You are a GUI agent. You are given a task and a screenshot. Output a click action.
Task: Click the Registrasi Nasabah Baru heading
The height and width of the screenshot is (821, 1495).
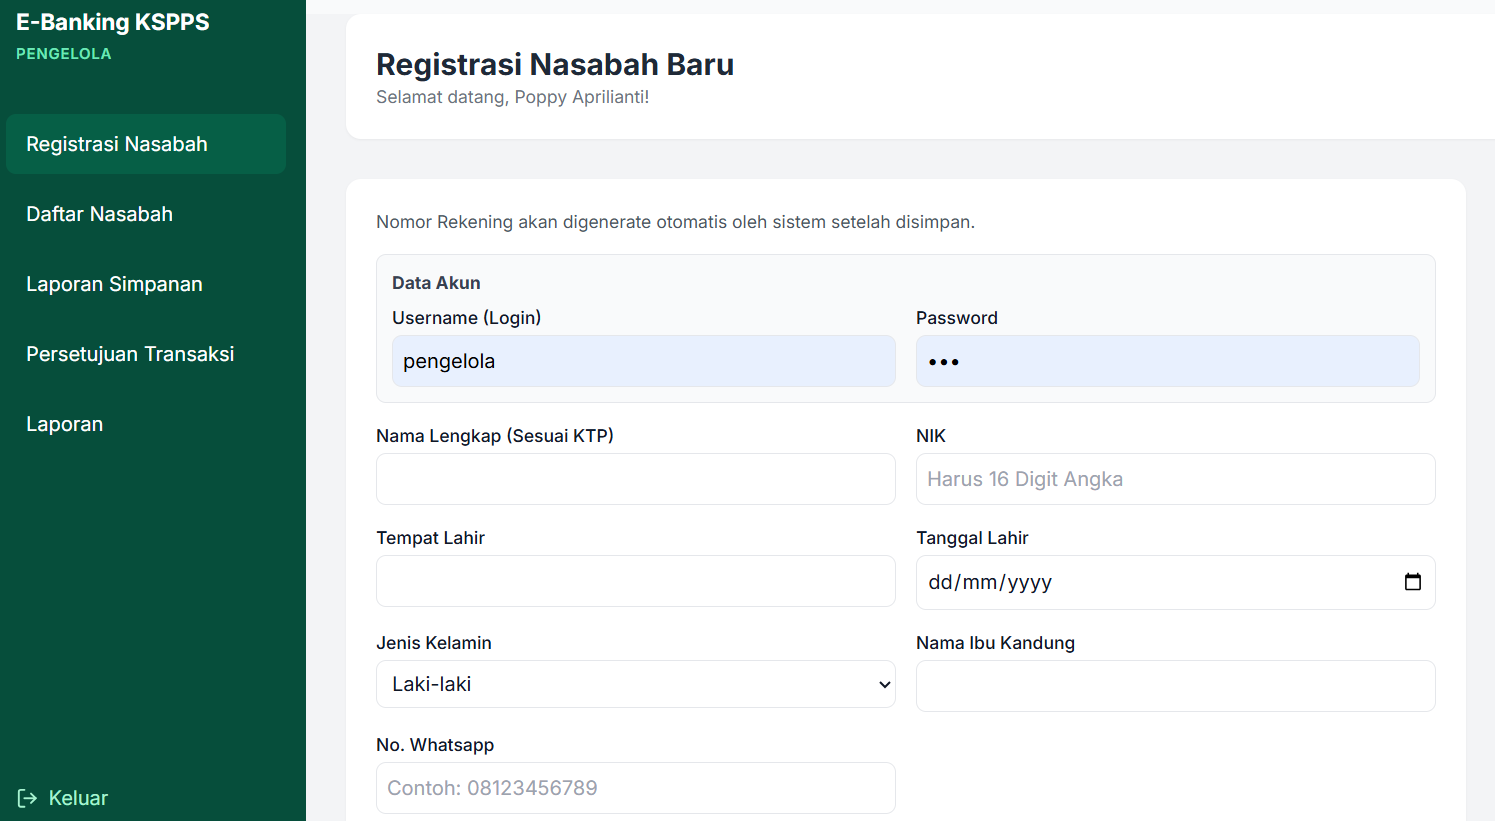pos(555,64)
